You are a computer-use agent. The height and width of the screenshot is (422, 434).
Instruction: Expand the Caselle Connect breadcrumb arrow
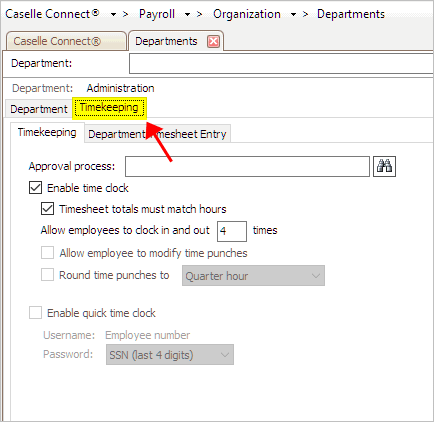pos(113,15)
